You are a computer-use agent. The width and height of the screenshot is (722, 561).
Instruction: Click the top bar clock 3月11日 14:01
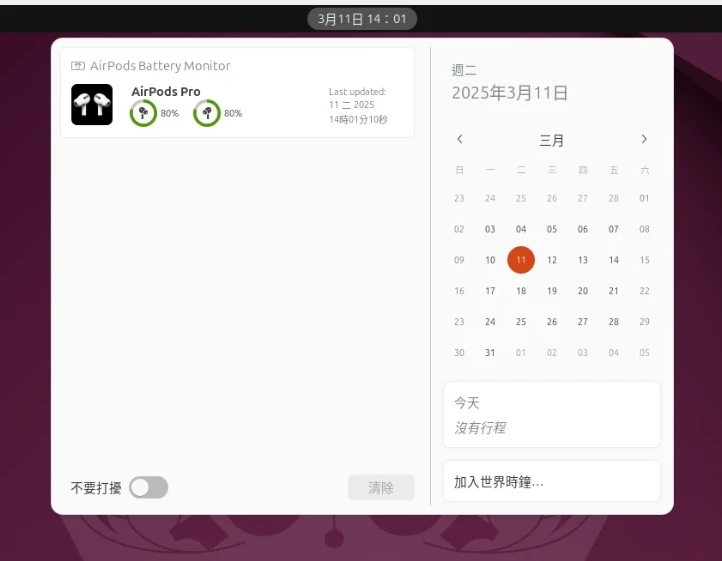point(362,19)
